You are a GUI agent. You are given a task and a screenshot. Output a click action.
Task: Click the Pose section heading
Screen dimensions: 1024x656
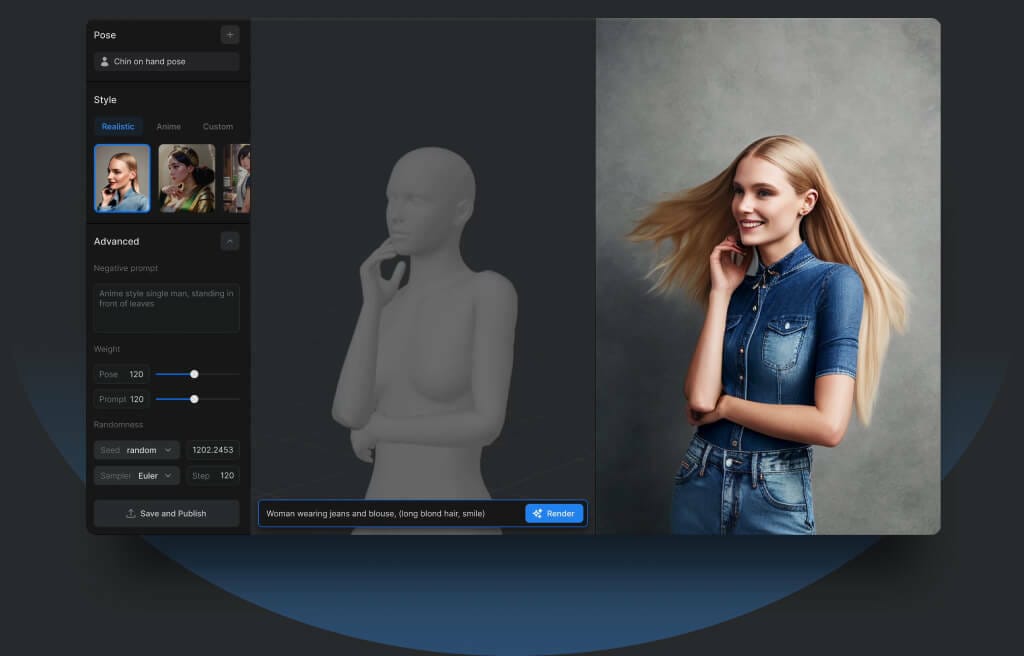point(104,35)
